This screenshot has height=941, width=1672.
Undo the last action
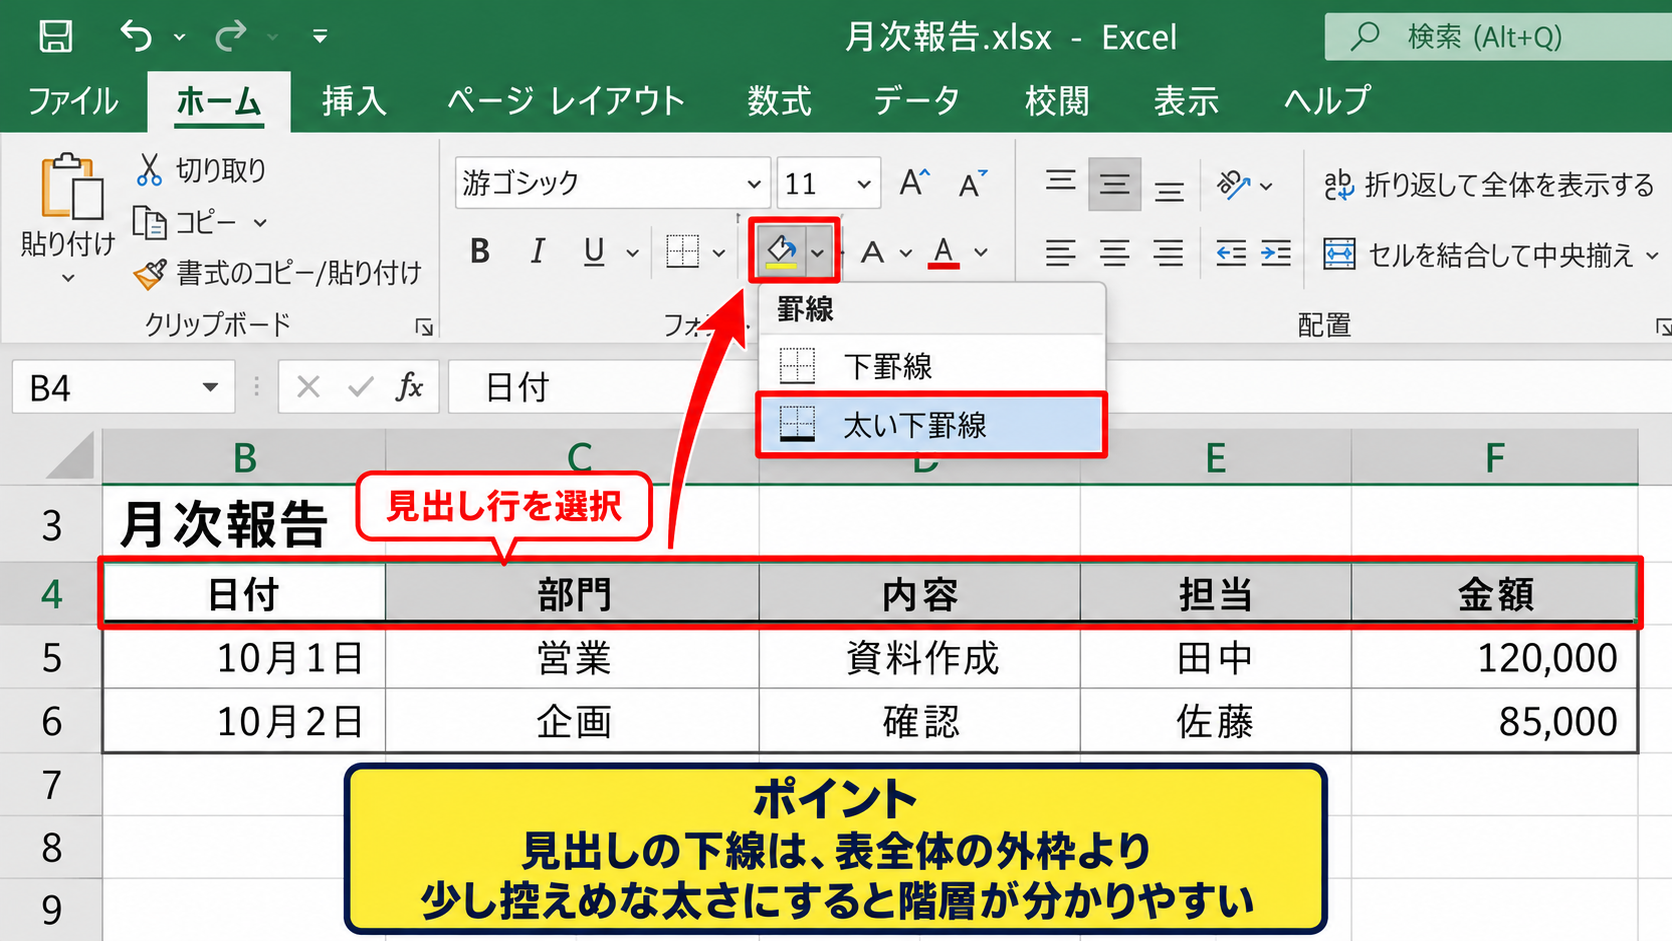coord(136,37)
